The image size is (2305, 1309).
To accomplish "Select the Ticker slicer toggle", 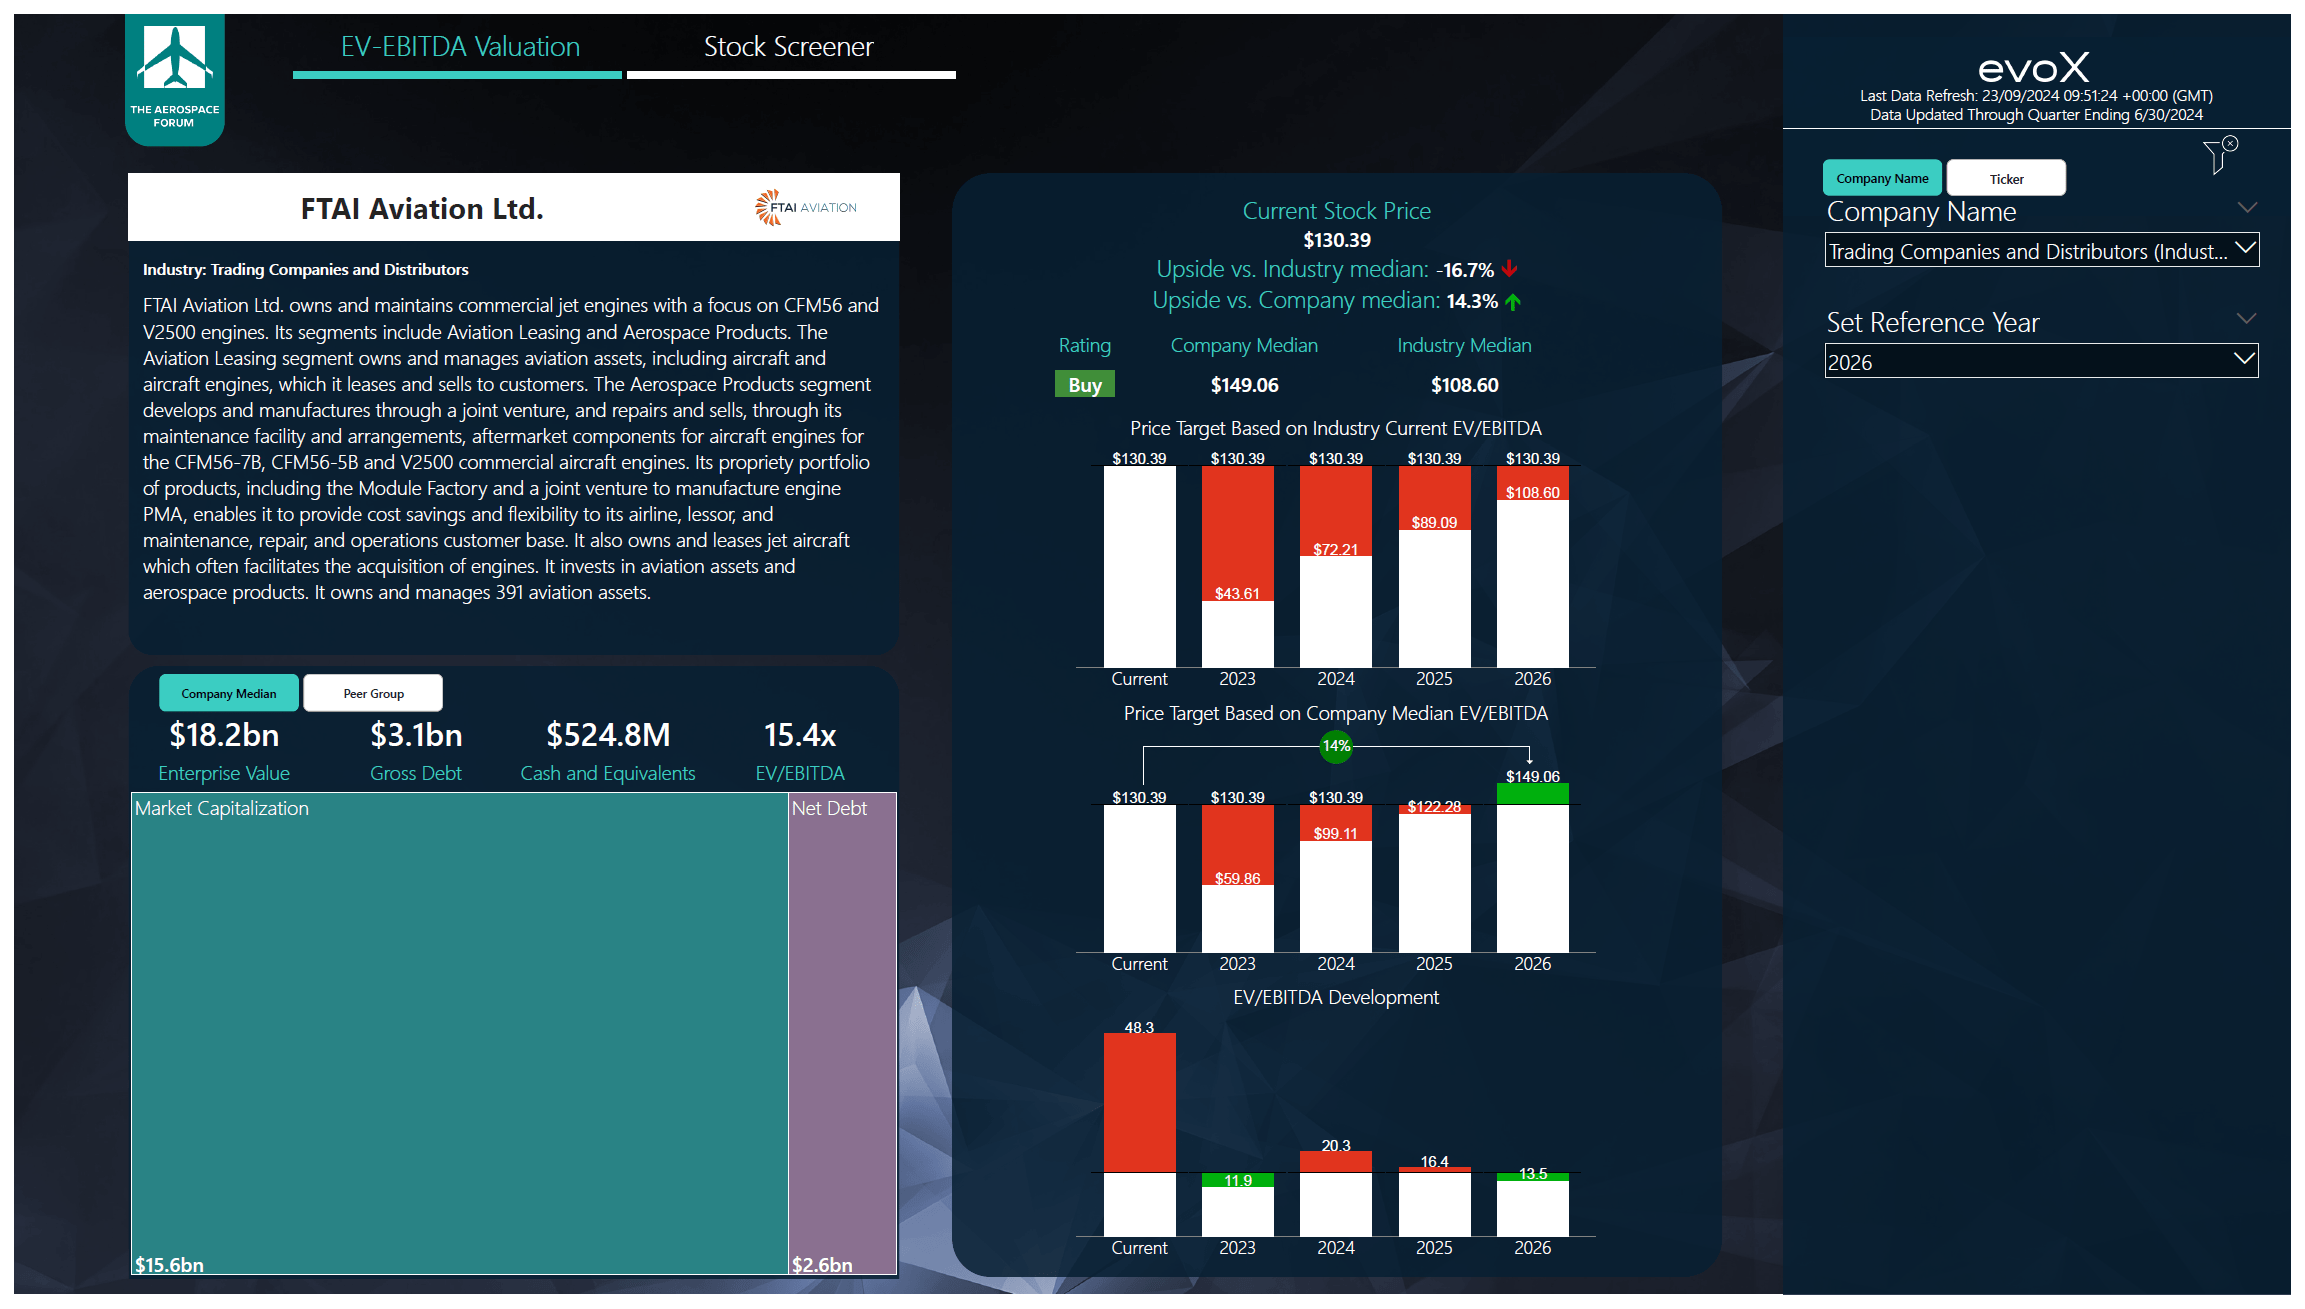I will 2006,178.
